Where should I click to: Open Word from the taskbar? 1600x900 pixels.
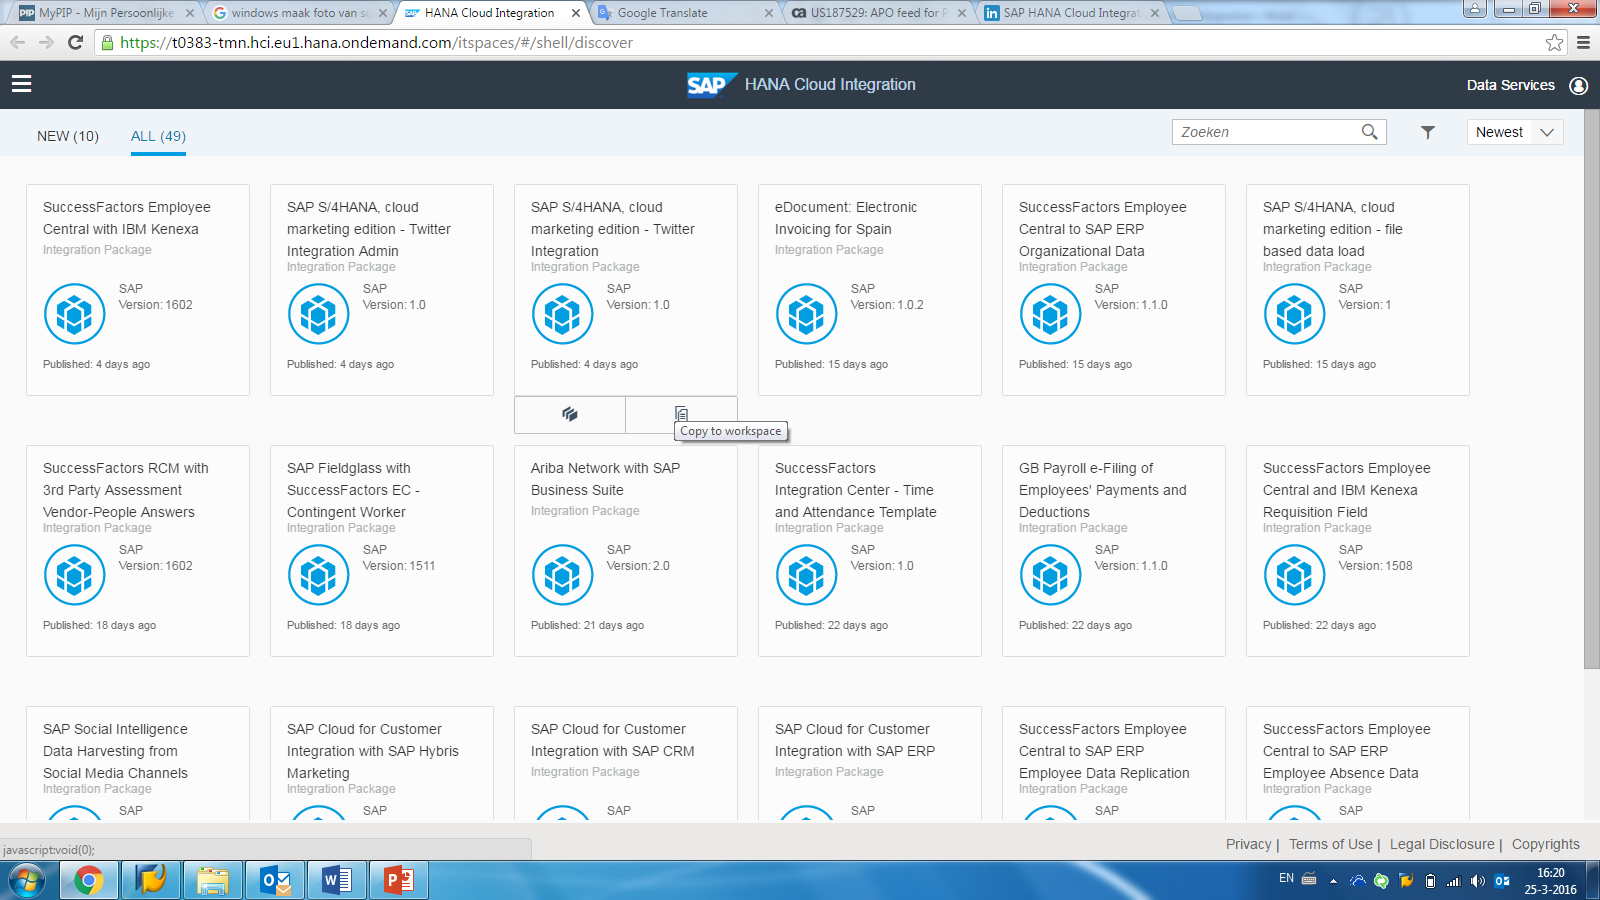coord(337,881)
